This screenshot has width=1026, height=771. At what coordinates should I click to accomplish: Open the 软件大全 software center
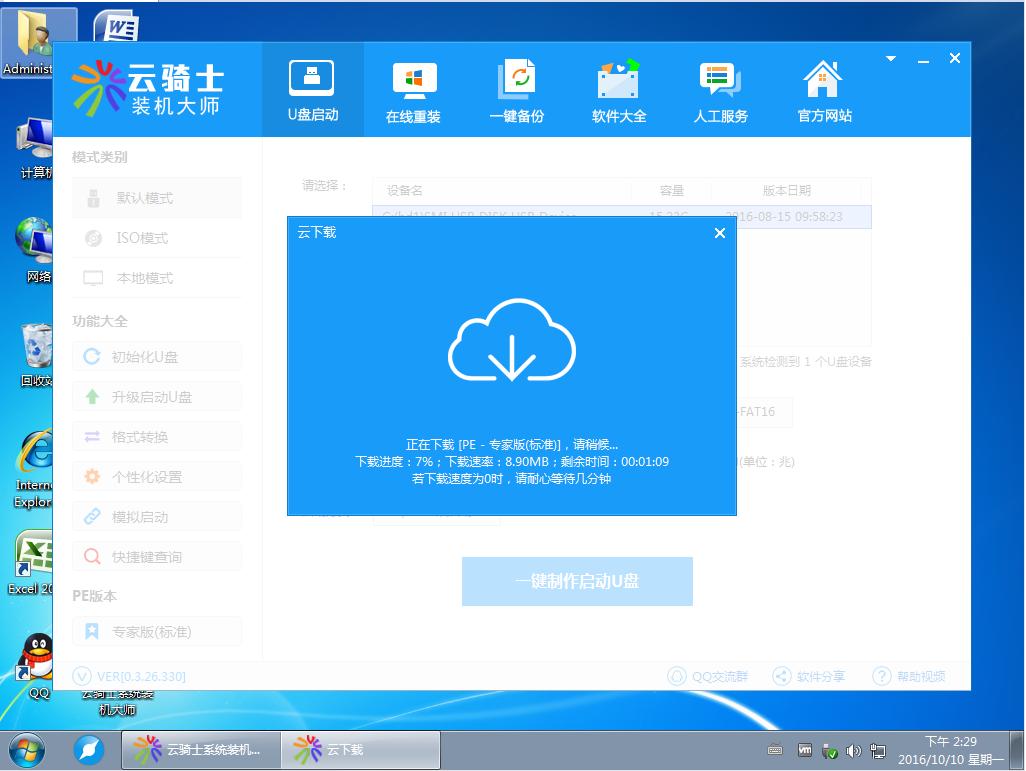(619, 89)
